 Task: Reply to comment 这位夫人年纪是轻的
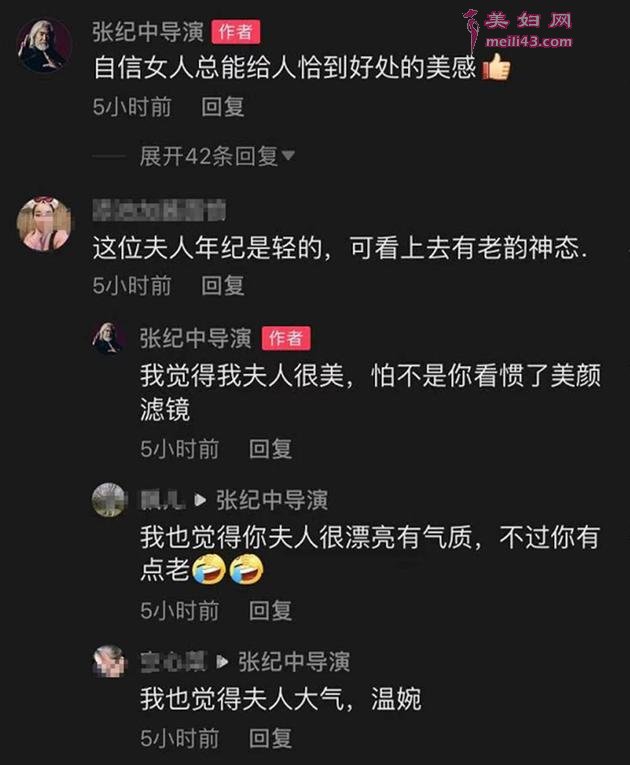click(223, 285)
